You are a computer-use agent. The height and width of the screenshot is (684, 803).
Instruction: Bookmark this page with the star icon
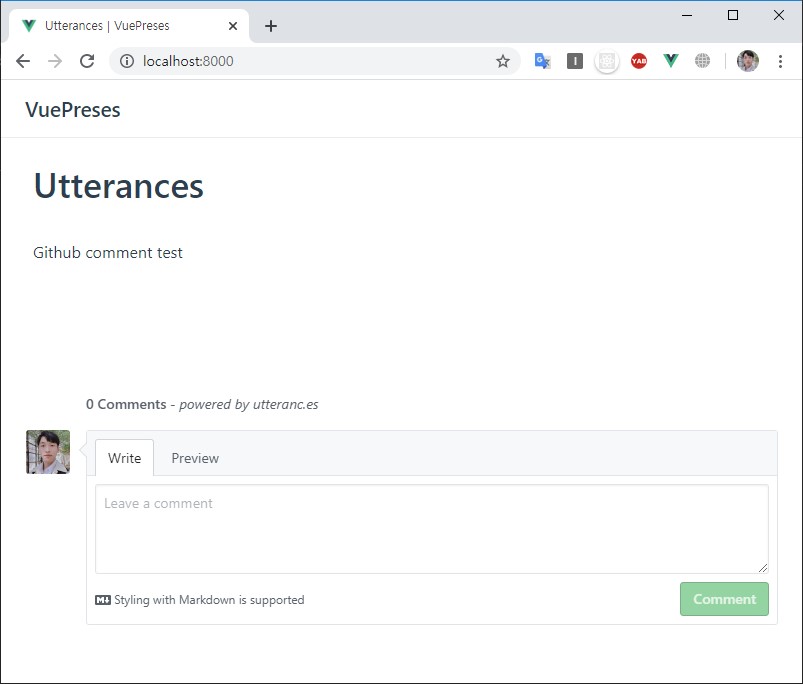click(x=503, y=61)
